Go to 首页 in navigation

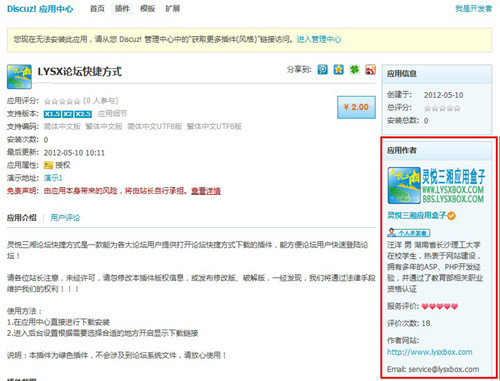click(x=97, y=9)
